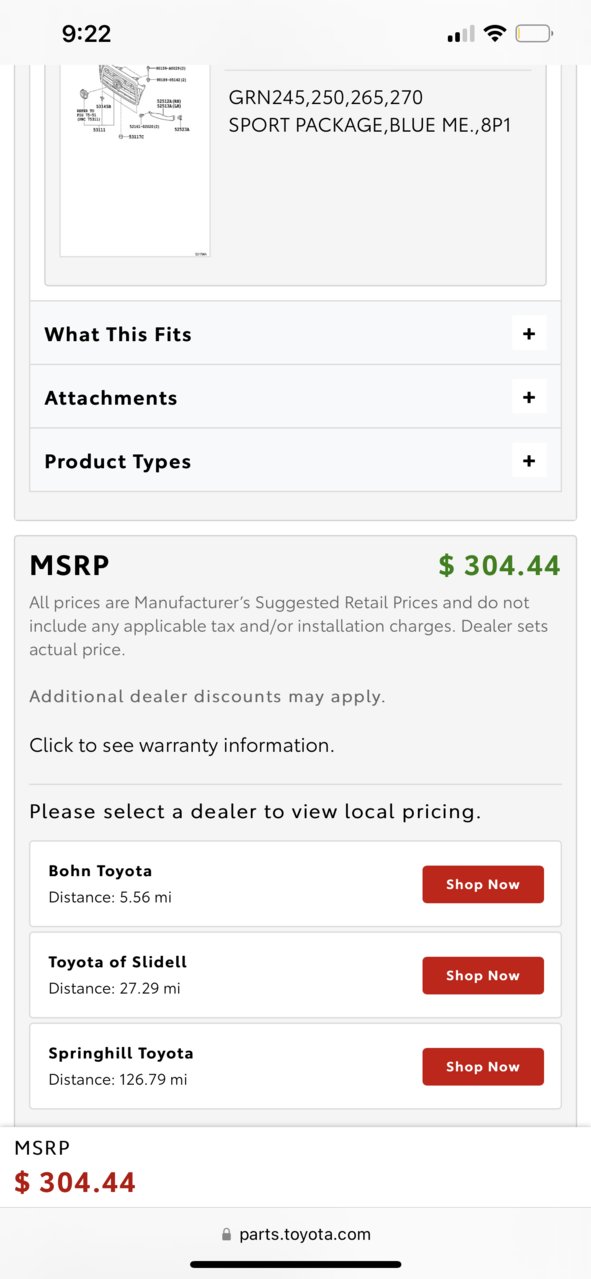The width and height of the screenshot is (591, 1279).
Task: Expand the Product Types plus icon
Action: (x=528, y=461)
